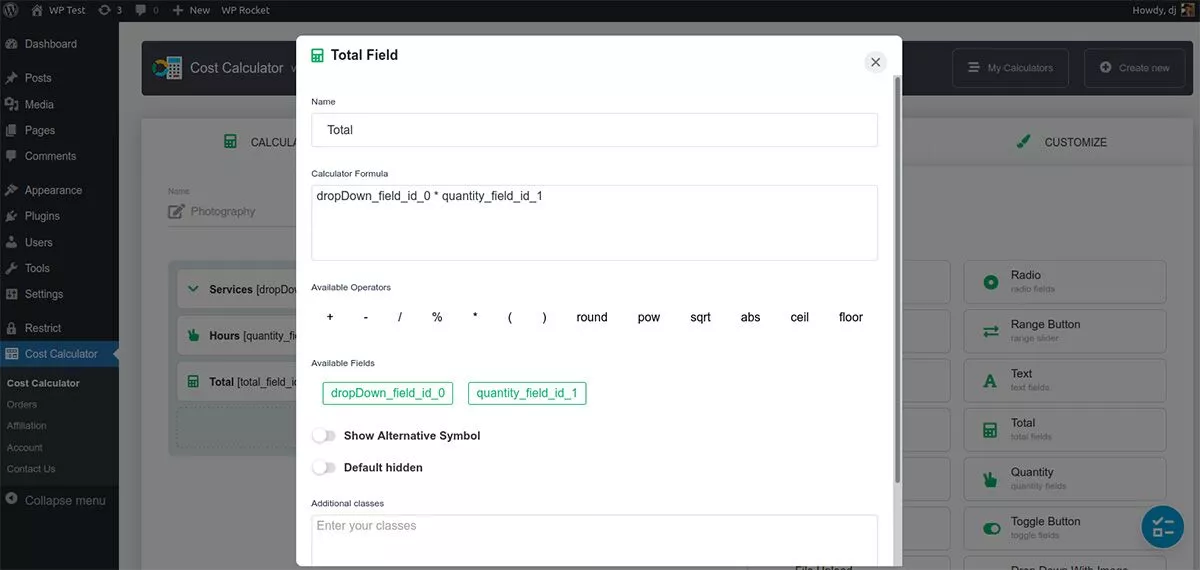Click the Name input field

(x=594, y=130)
